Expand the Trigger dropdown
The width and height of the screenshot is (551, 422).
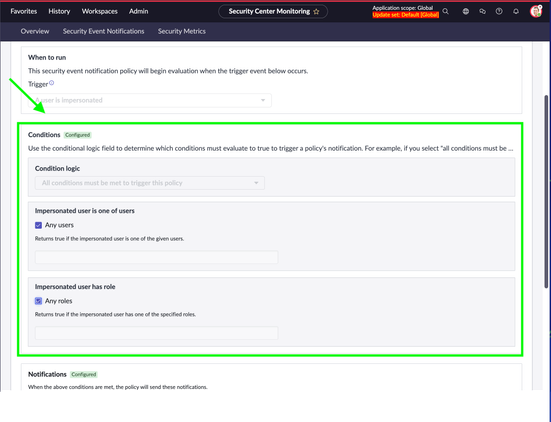150,100
